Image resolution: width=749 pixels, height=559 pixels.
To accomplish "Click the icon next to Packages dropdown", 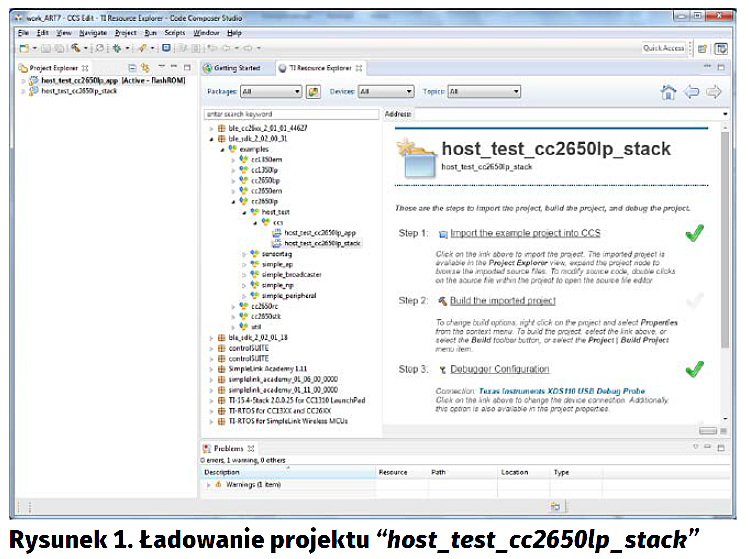I will click(x=313, y=91).
